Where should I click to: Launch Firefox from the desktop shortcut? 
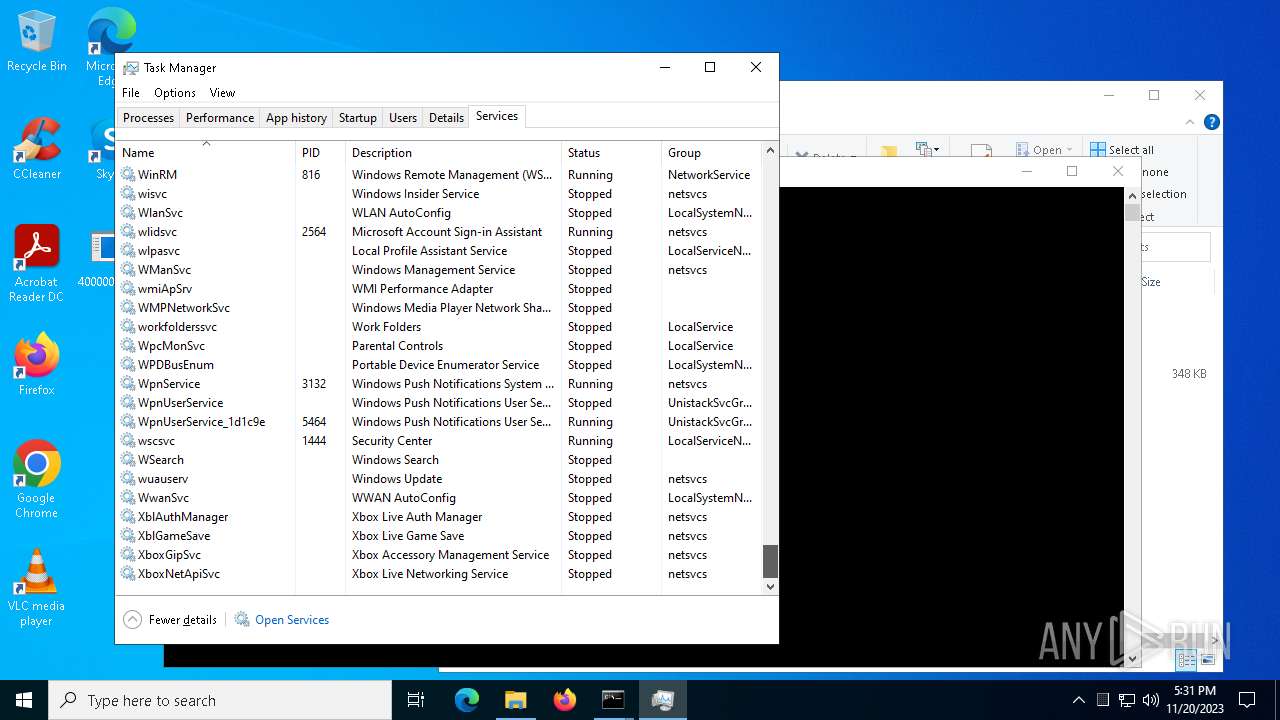(37, 365)
